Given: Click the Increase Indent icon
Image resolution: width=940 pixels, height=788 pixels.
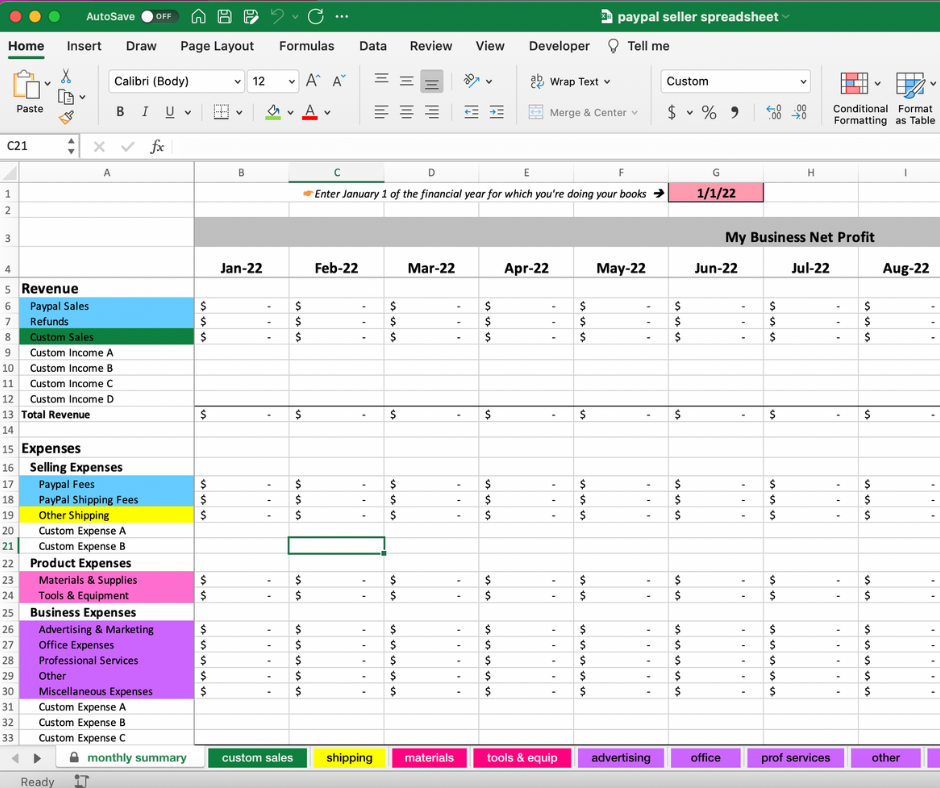Looking at the screenshot, I should pos(497,113).
